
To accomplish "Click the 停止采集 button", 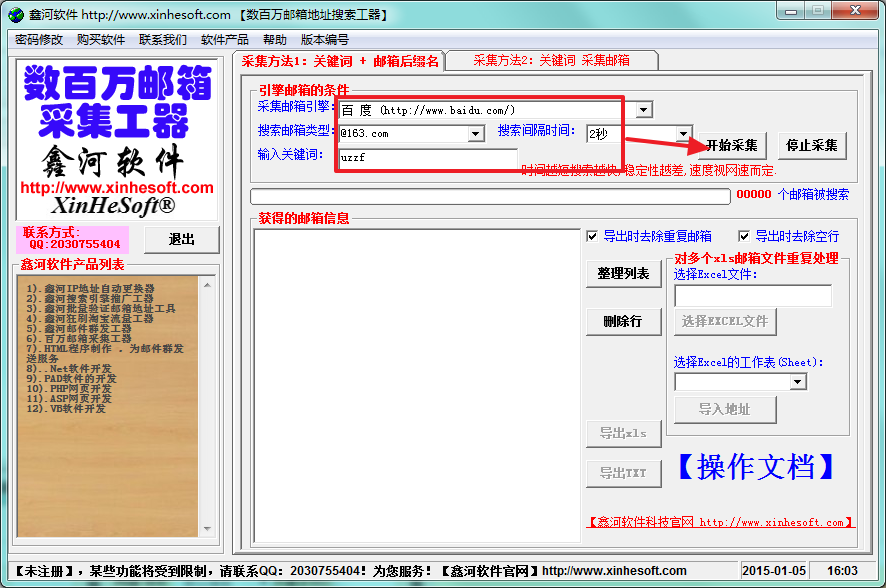I will (x=812, y=146).
